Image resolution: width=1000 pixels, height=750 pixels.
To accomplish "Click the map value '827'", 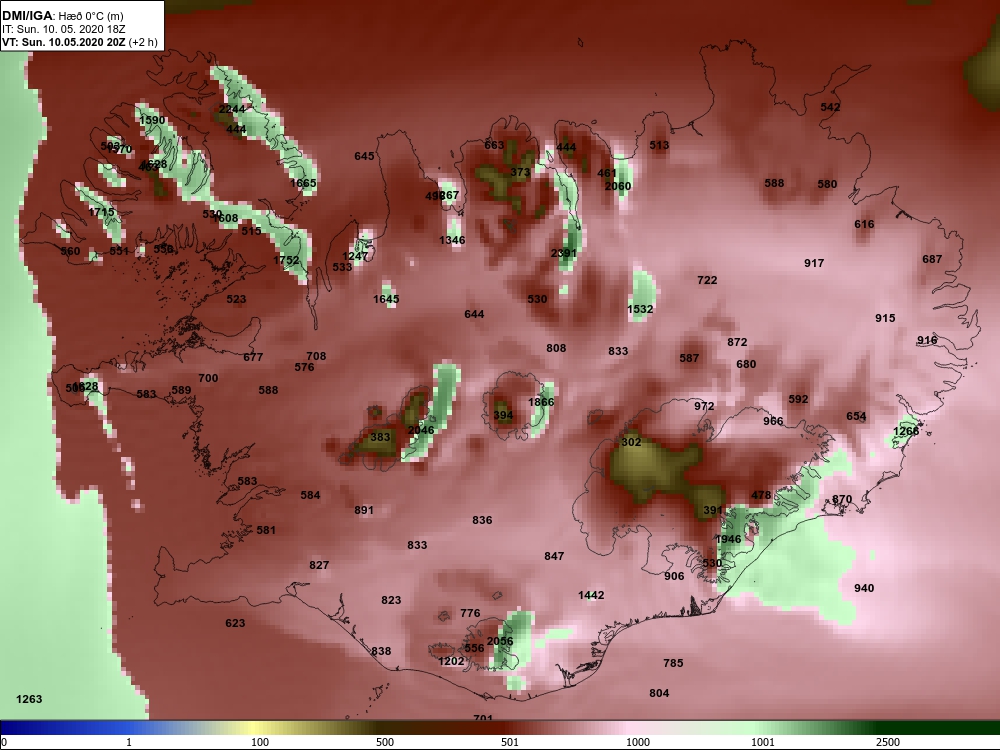I will point(319,566).
